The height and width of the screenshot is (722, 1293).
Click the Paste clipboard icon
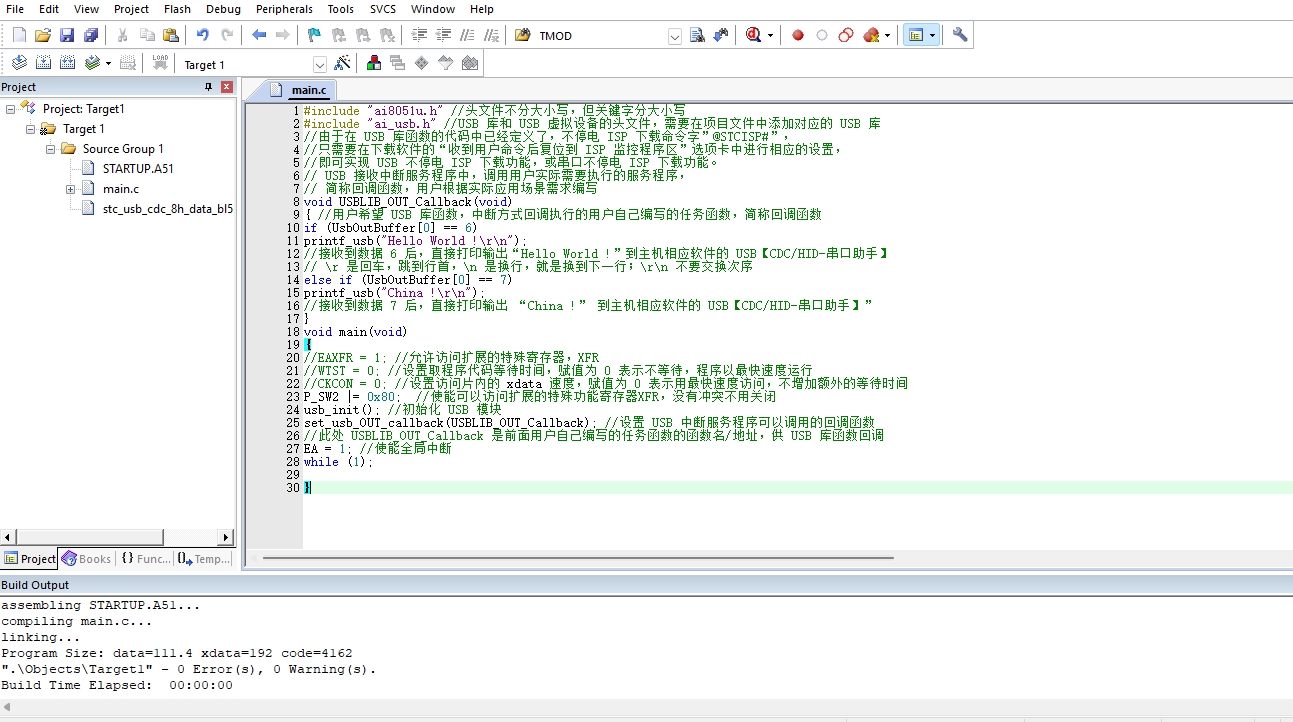pos(171,35)
